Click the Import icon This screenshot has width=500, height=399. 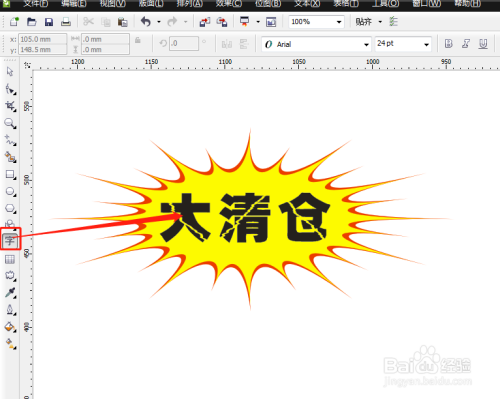(x=205, y=22)
